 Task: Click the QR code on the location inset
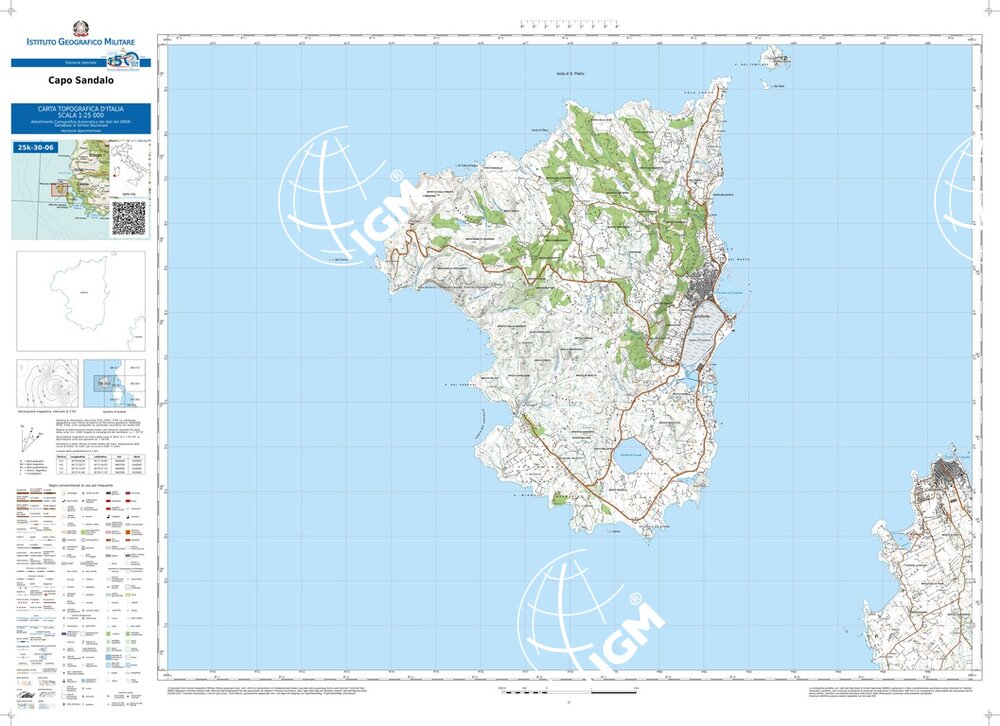pos(127,217)
